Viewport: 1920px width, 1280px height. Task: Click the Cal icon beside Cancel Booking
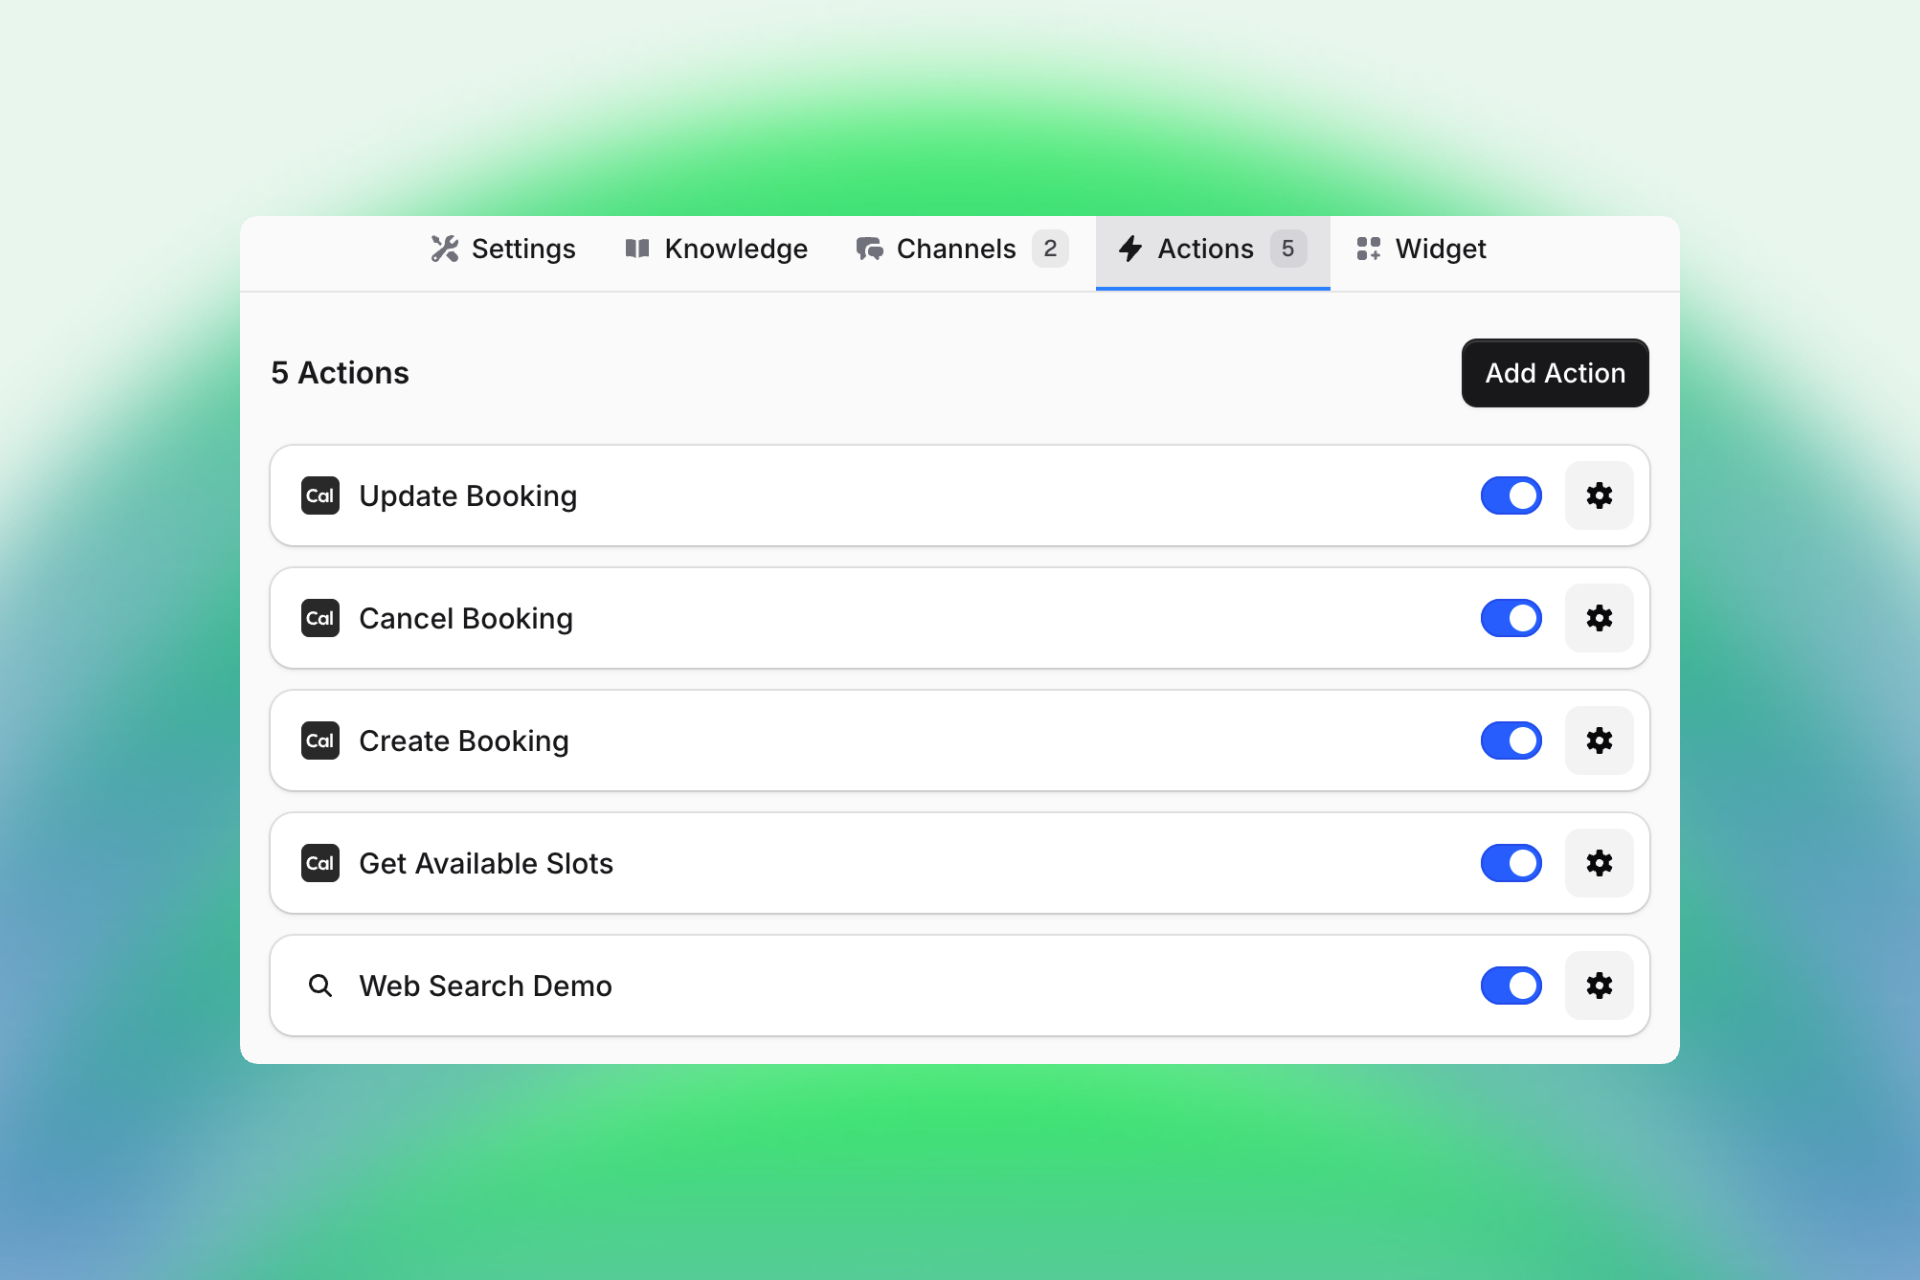click(320, 618)
